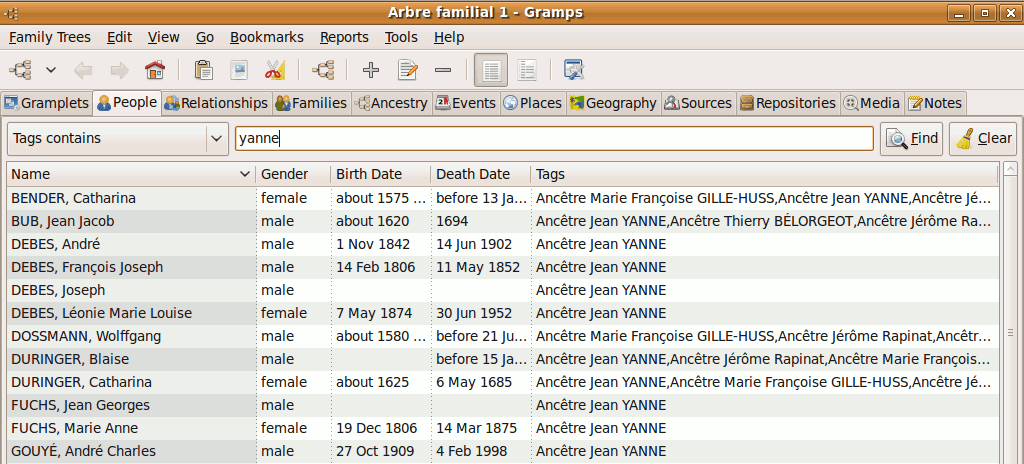This screenshot has width=1024, height=464.
Task: Select the row DEBES, Joseph
Action: tap(503, 290)
